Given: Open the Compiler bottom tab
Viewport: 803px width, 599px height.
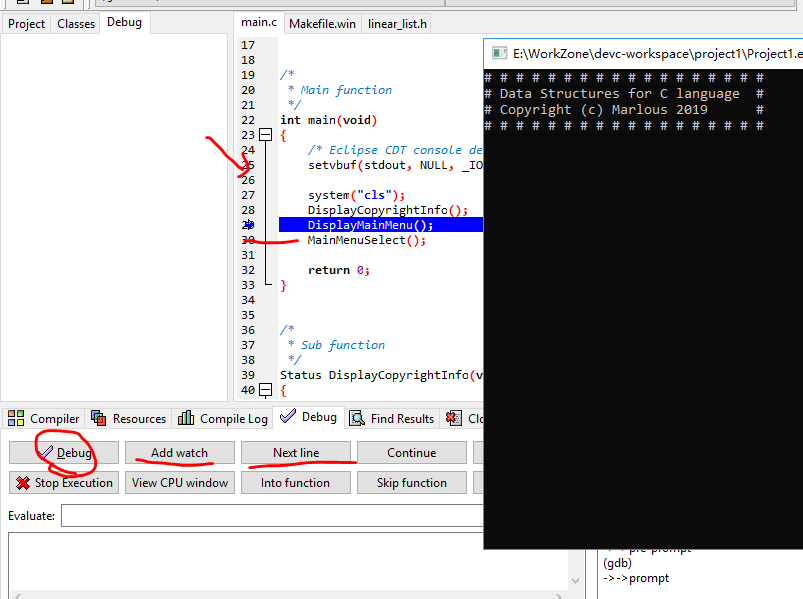Looking at the screenshot, I should tap(44, 419).
